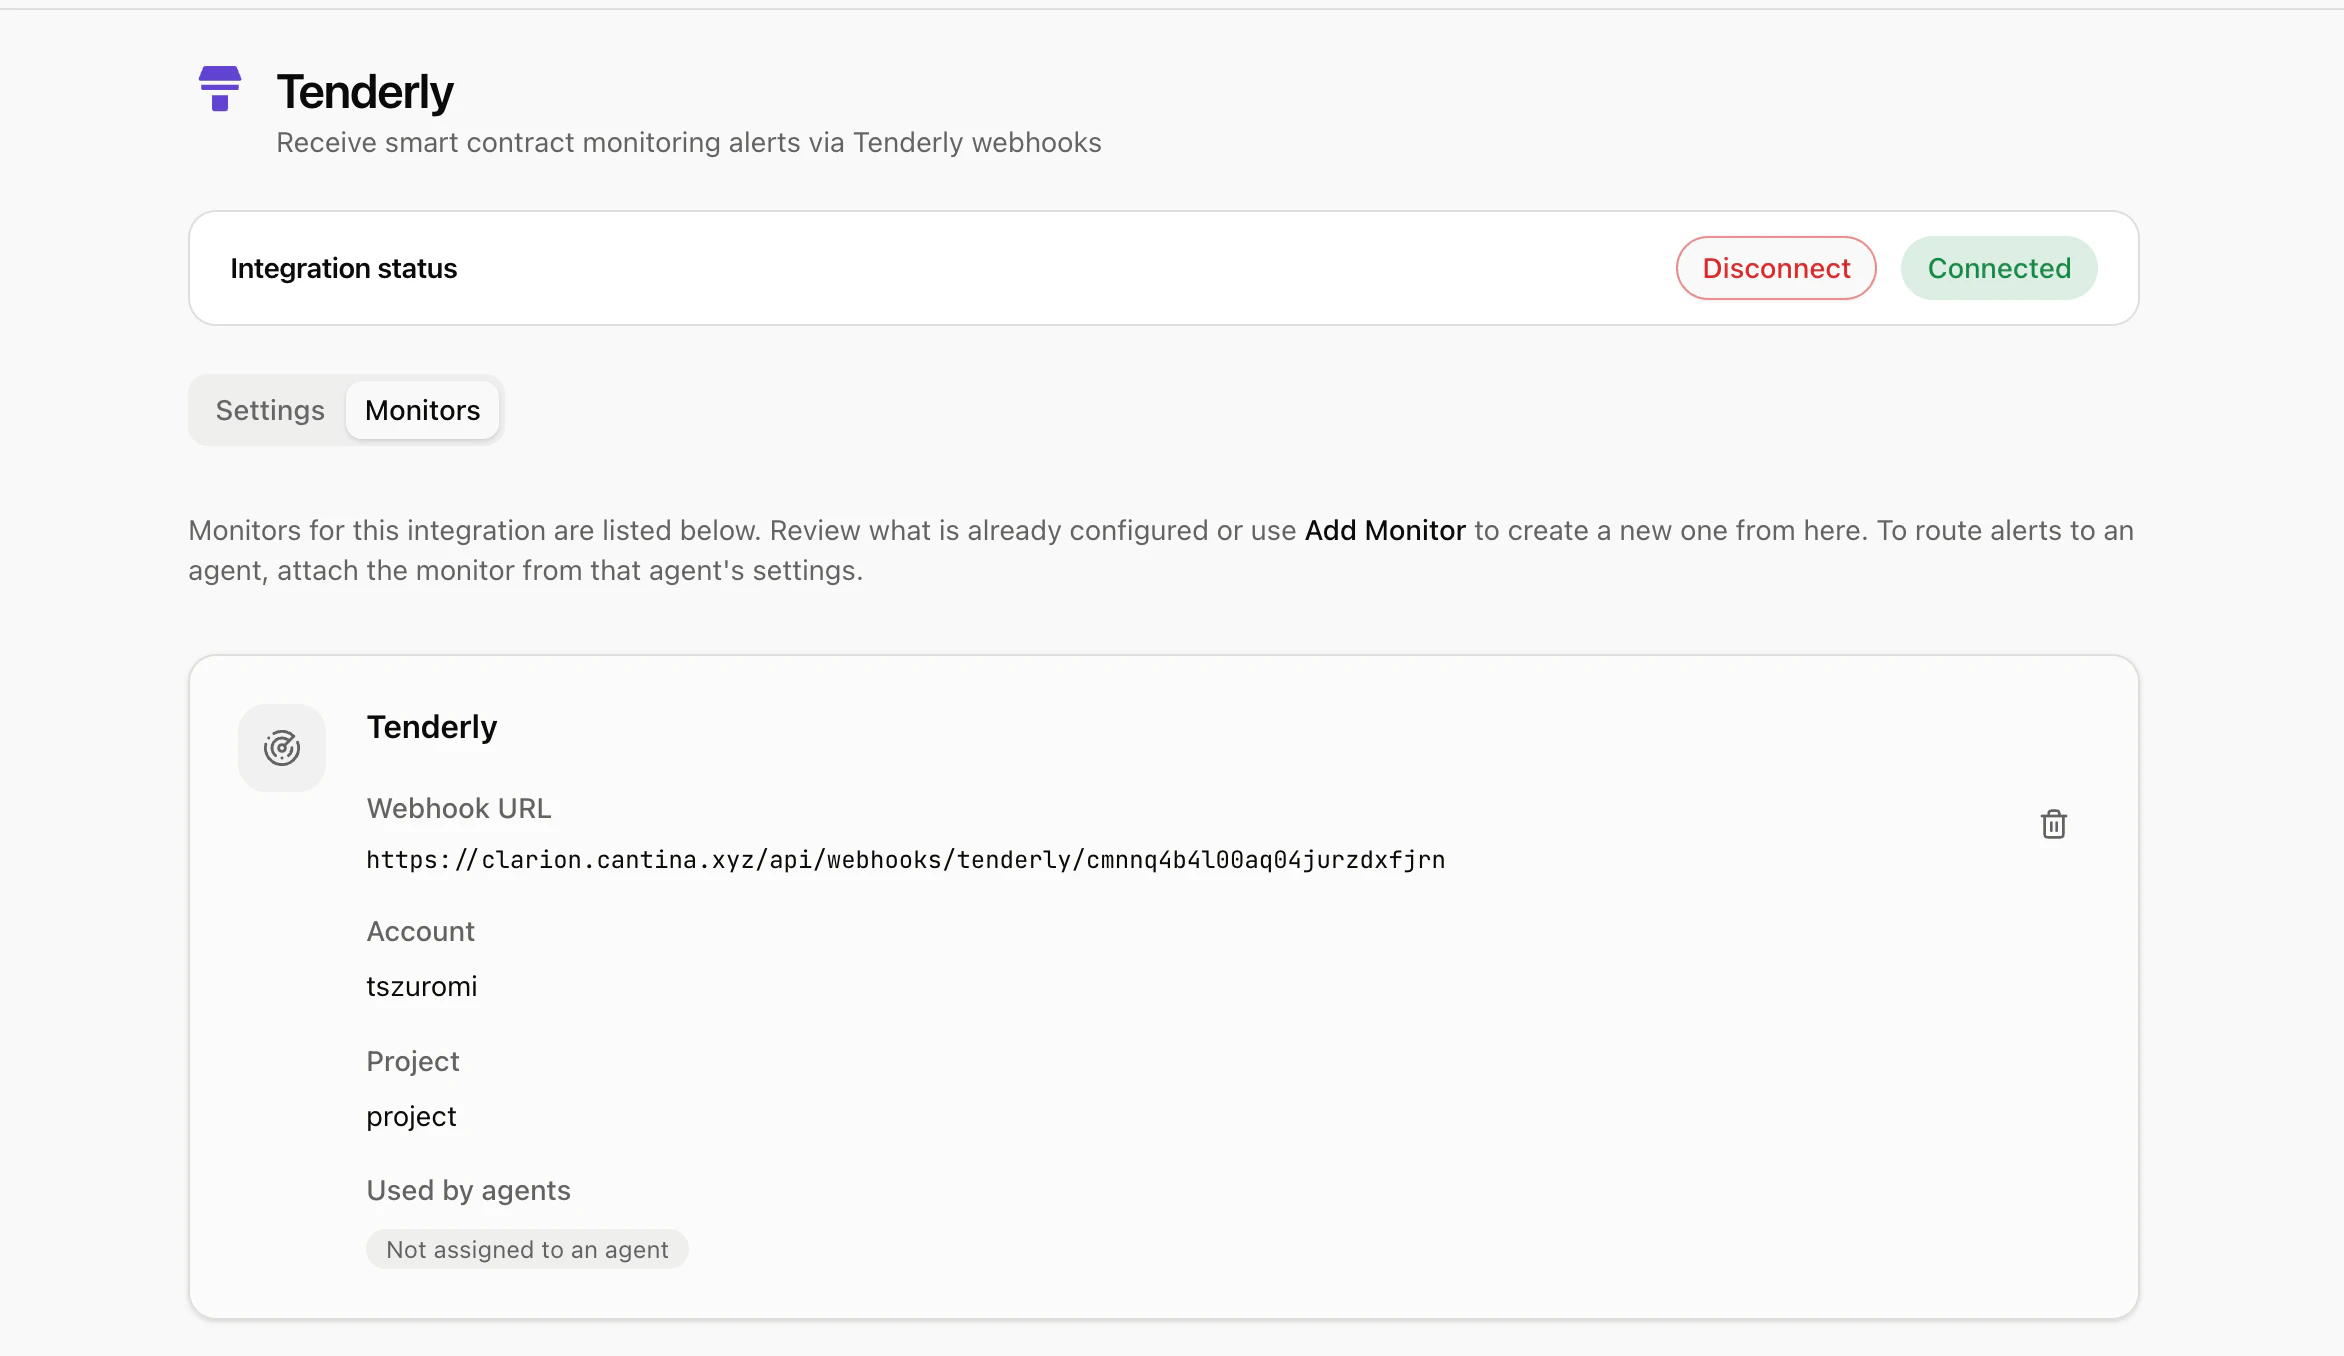Click the radar monitor icon
2344x1356 pixels.
[282, 748]
